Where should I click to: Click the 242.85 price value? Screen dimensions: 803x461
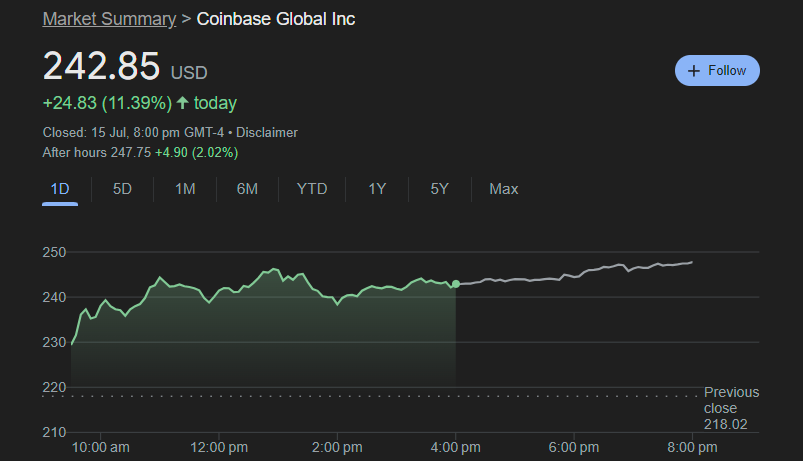point(101,66)
